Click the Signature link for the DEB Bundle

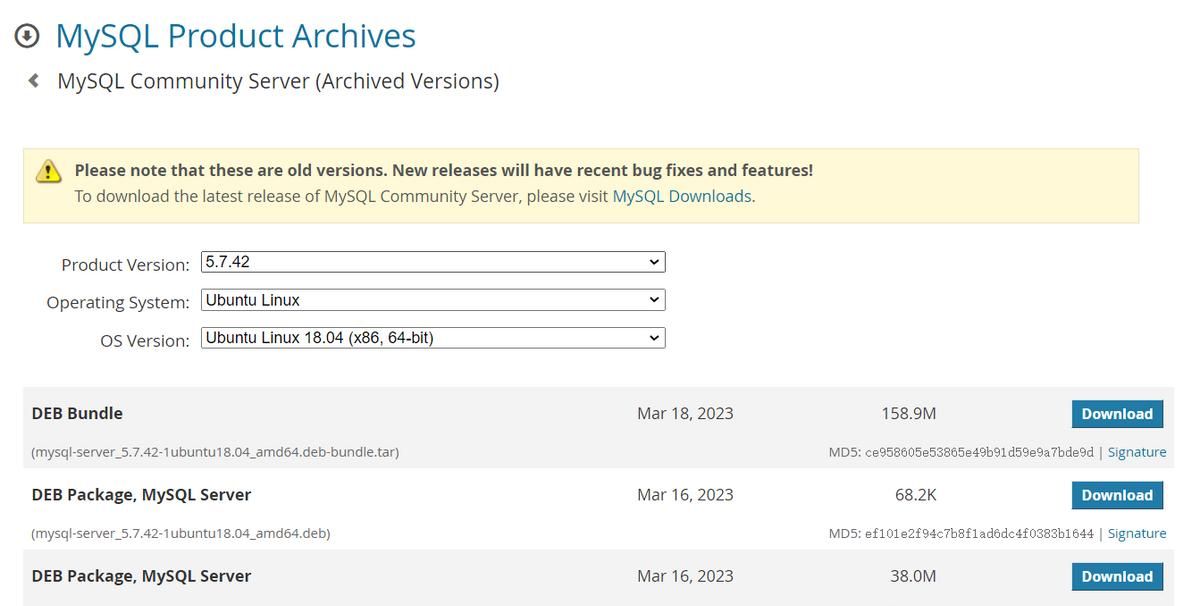point(1137,451)
